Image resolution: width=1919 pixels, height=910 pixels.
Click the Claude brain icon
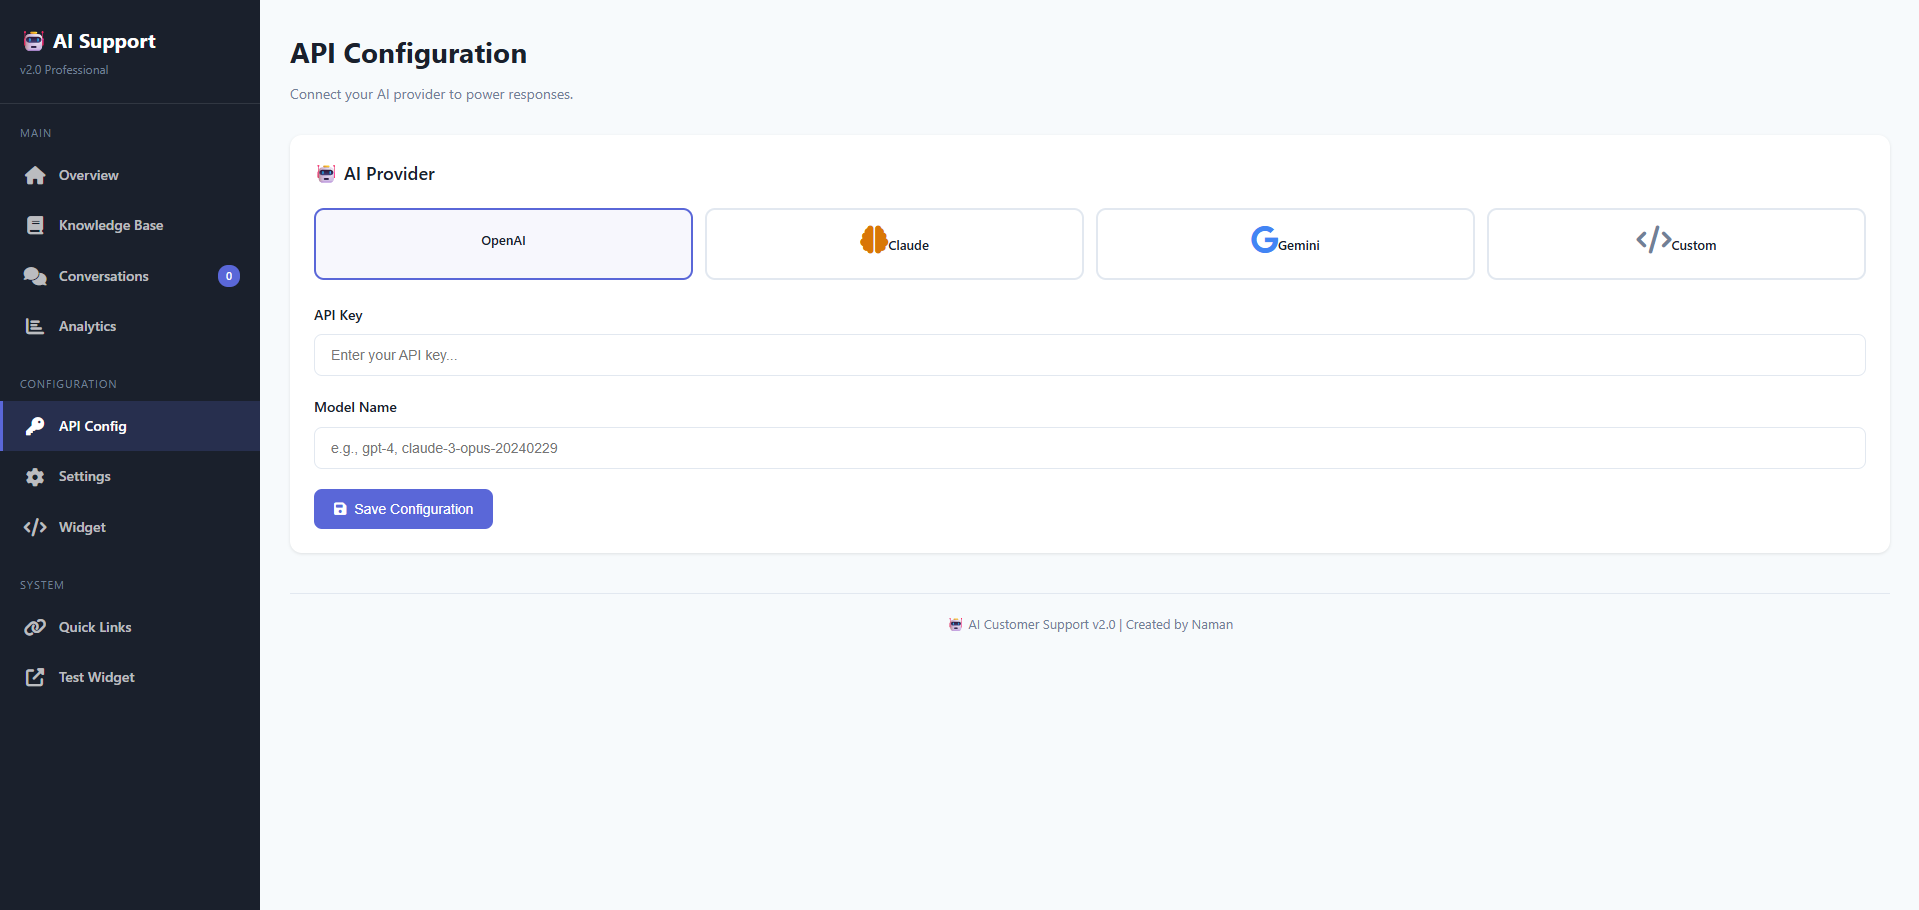click(874, 239)
